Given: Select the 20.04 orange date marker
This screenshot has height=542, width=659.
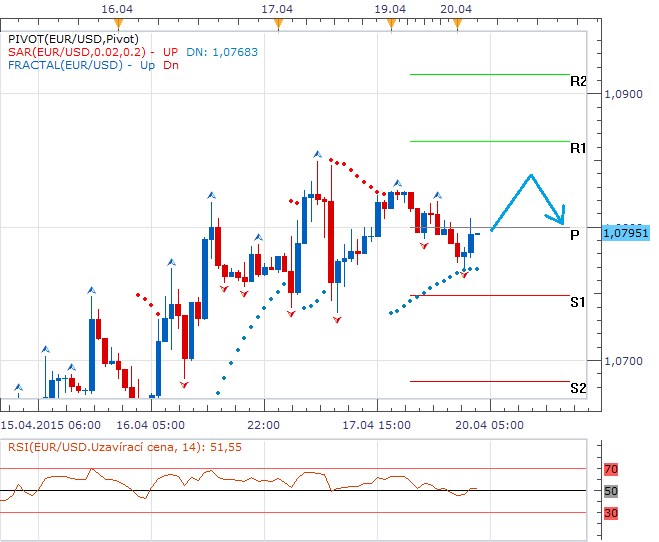Looking at the screenshot, I should (456, 23).
